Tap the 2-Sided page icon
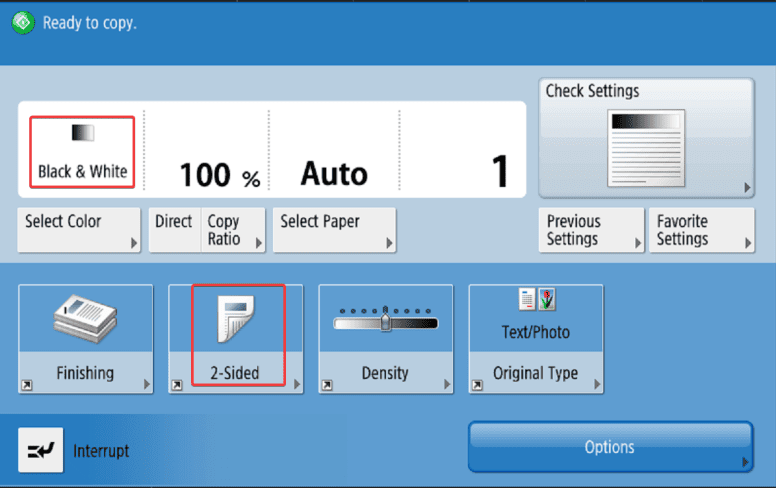The height and width of the screenshot is (488, 776). tap(235, 320)
